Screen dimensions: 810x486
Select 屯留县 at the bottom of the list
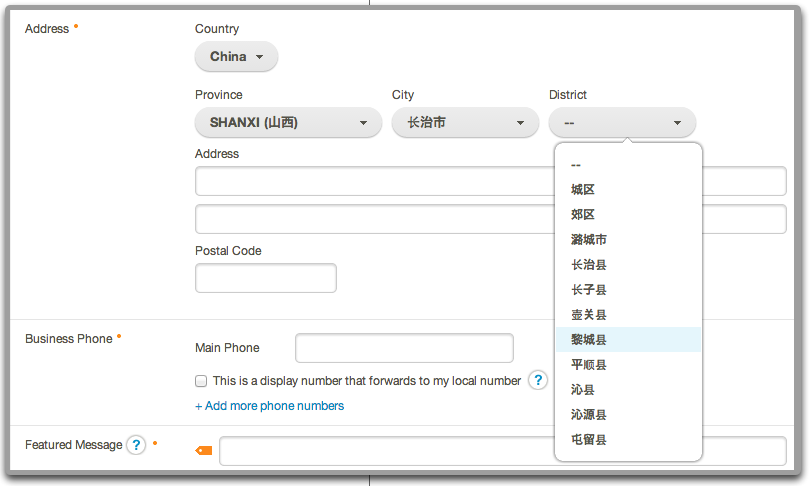(x=589, y=440)
